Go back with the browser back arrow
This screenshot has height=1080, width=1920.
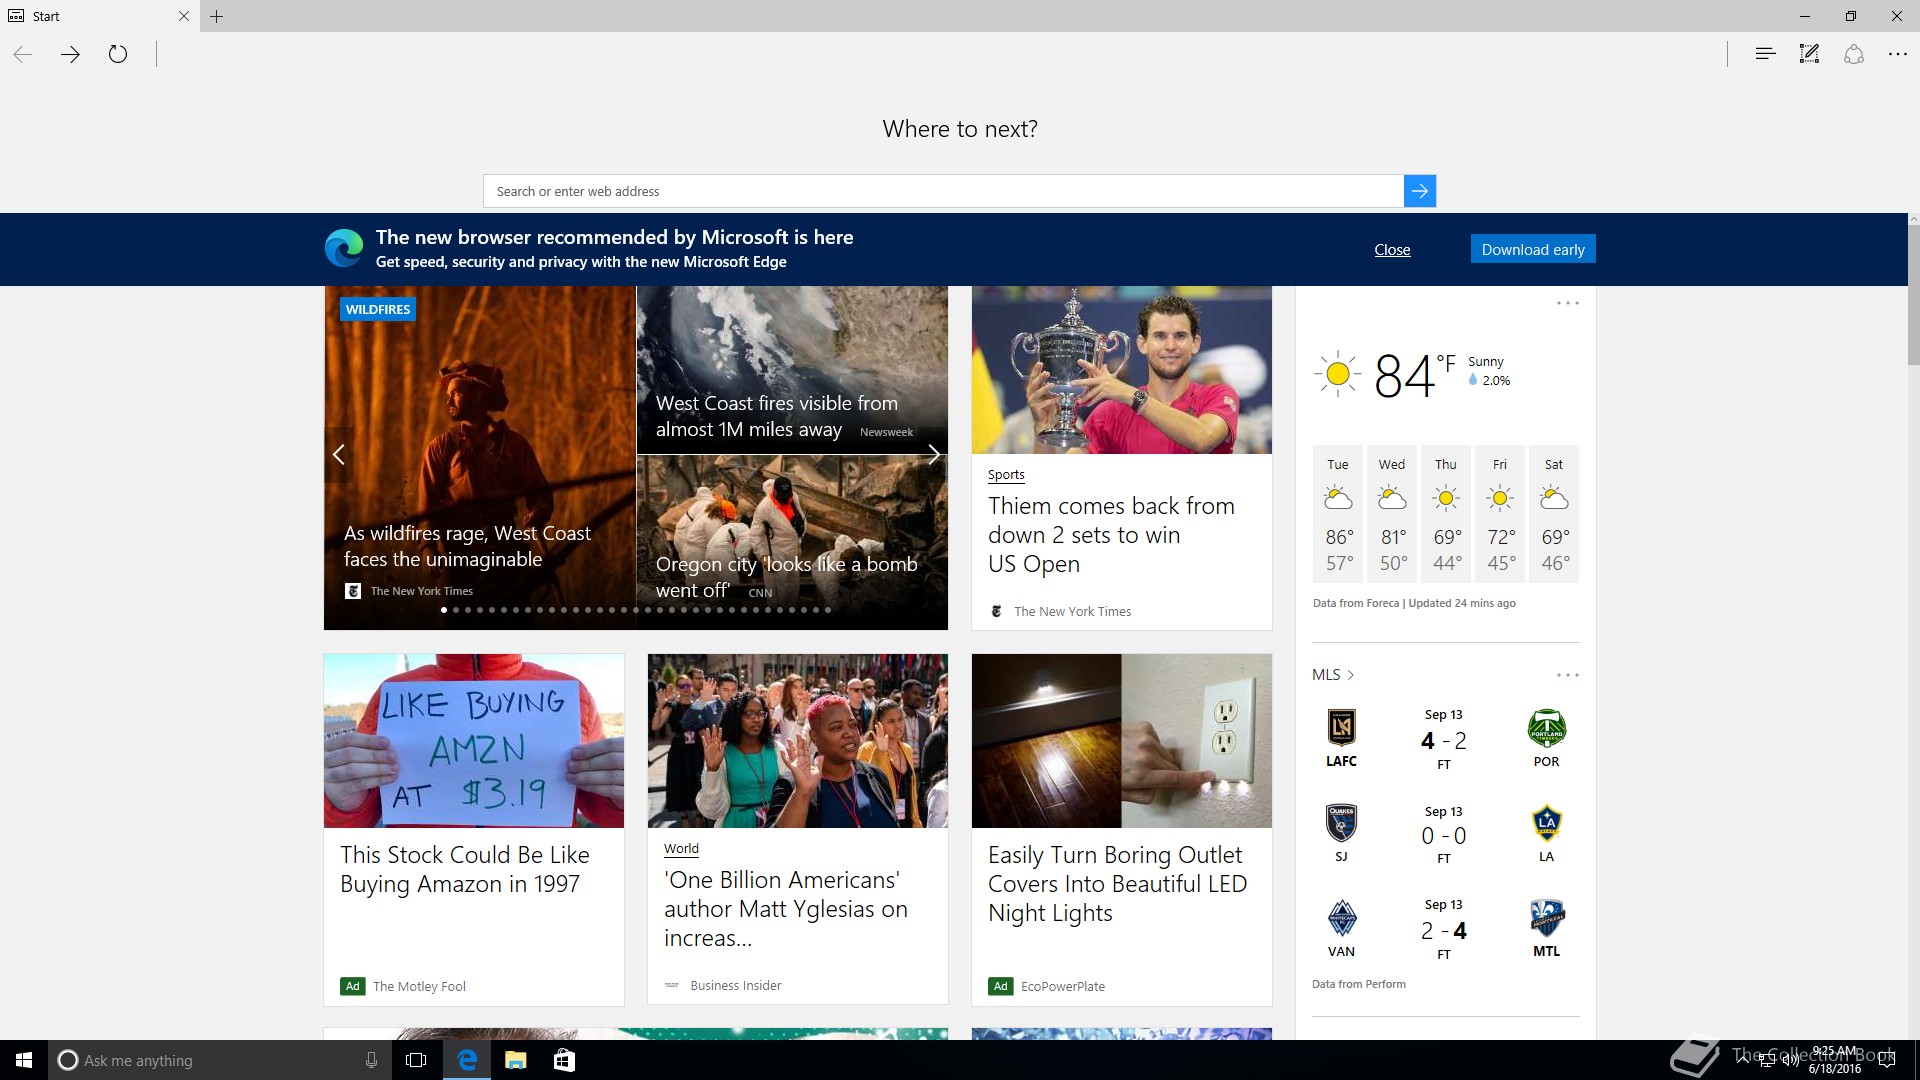tap(23, 54)
